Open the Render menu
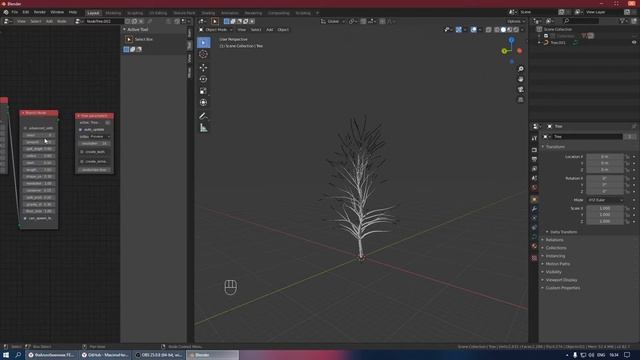The image size is (640, 360). tap(40, 12)
